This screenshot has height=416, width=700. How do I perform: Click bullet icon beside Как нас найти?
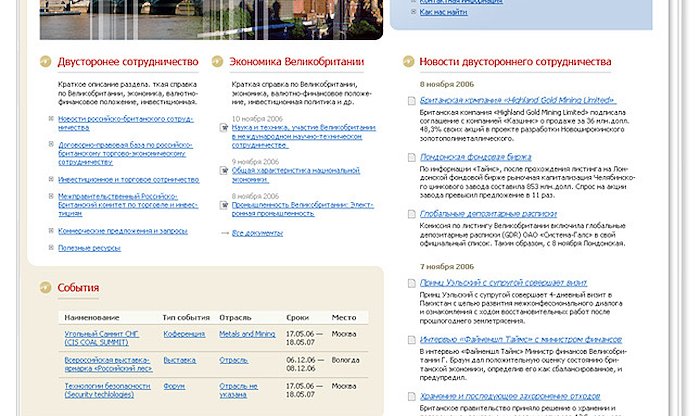pos(413,12)
